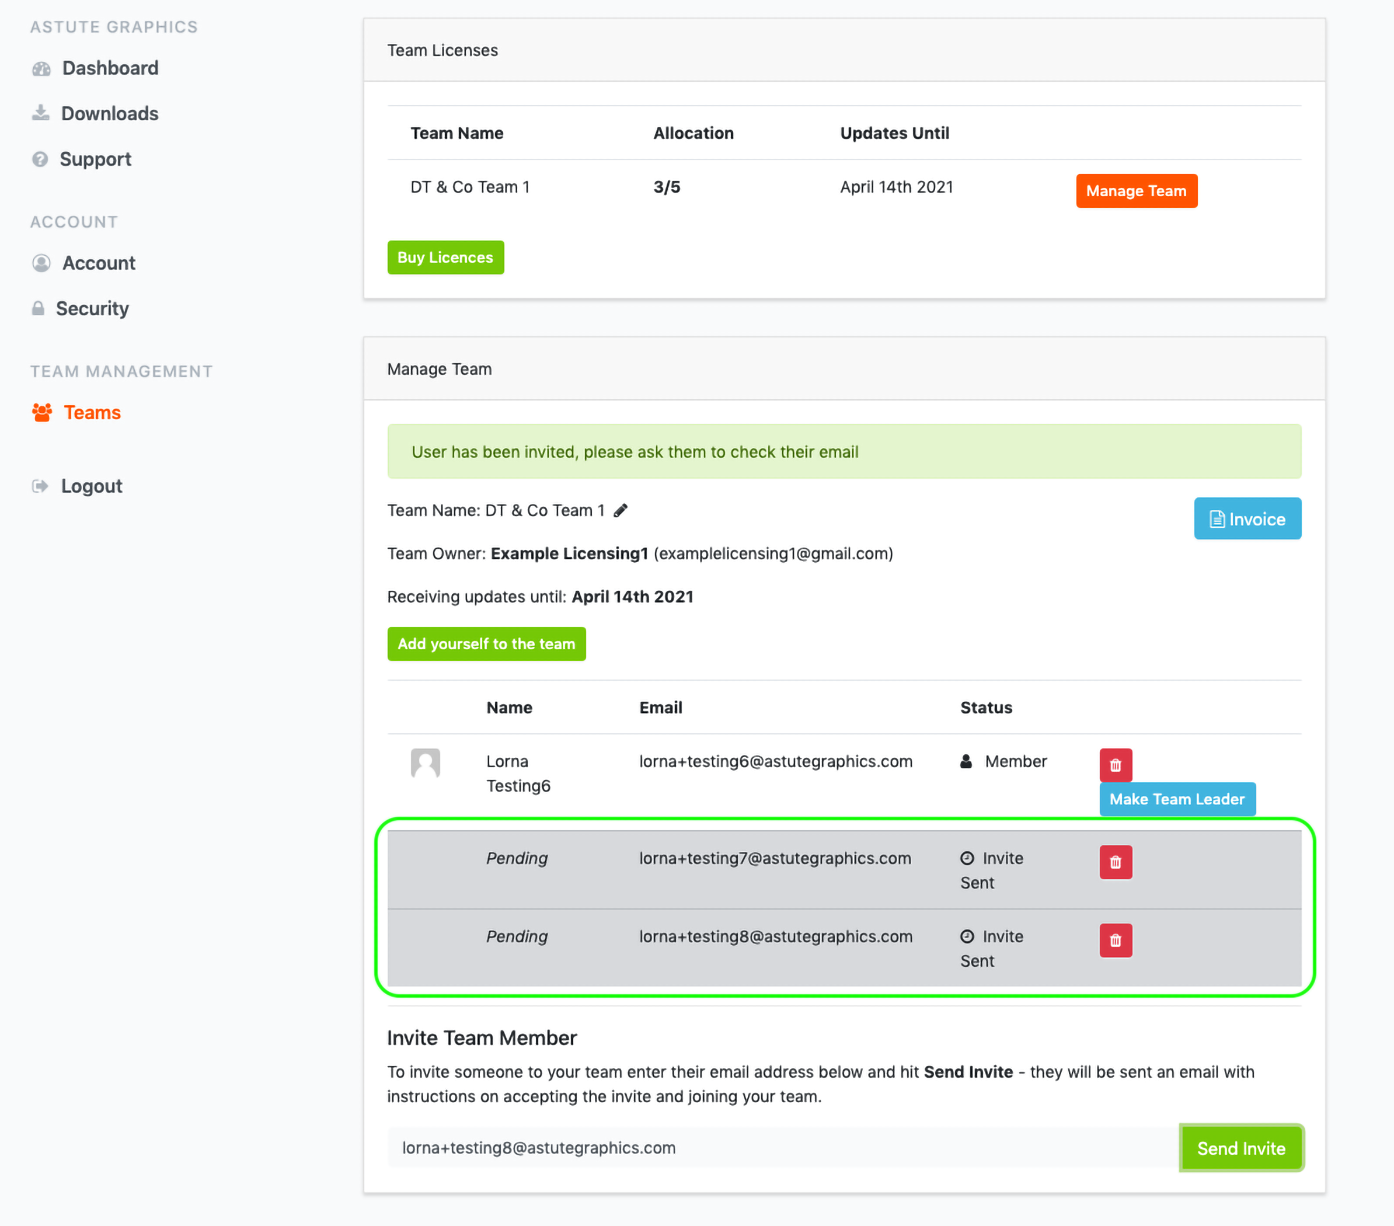Click the green Buy Licences button

pyautogui.click(x=445, y=257)
